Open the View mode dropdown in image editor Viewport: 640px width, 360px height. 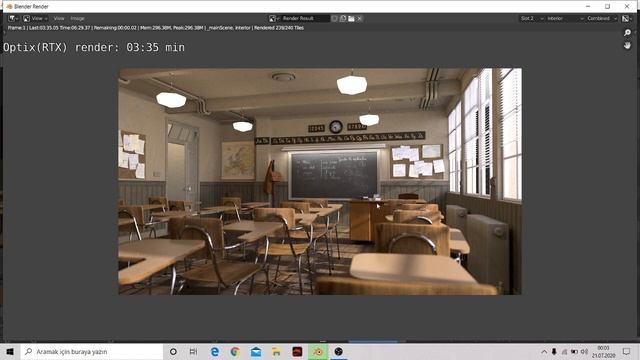[x=36, y=18]
